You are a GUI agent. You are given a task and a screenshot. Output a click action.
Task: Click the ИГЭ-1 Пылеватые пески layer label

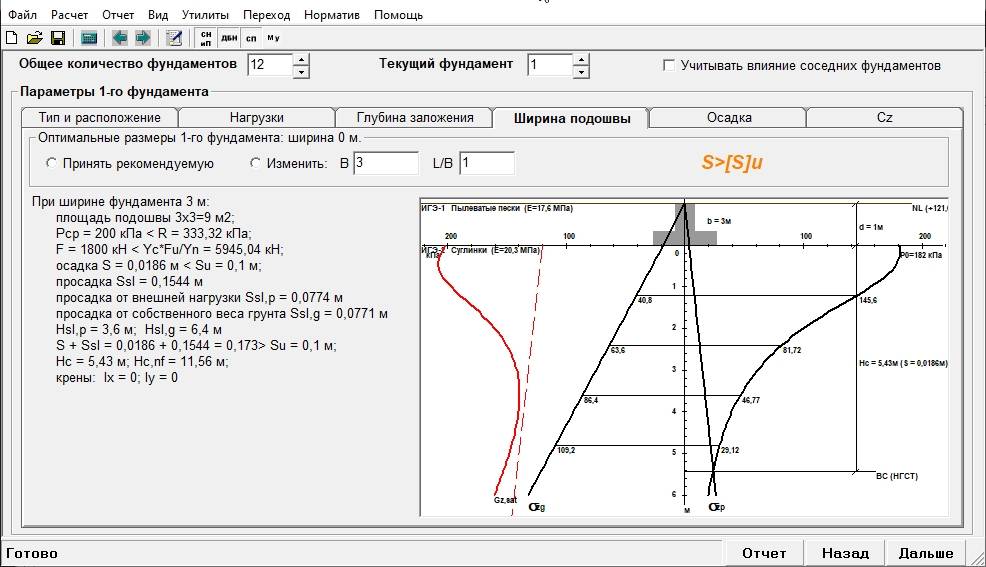coord(497,208)
